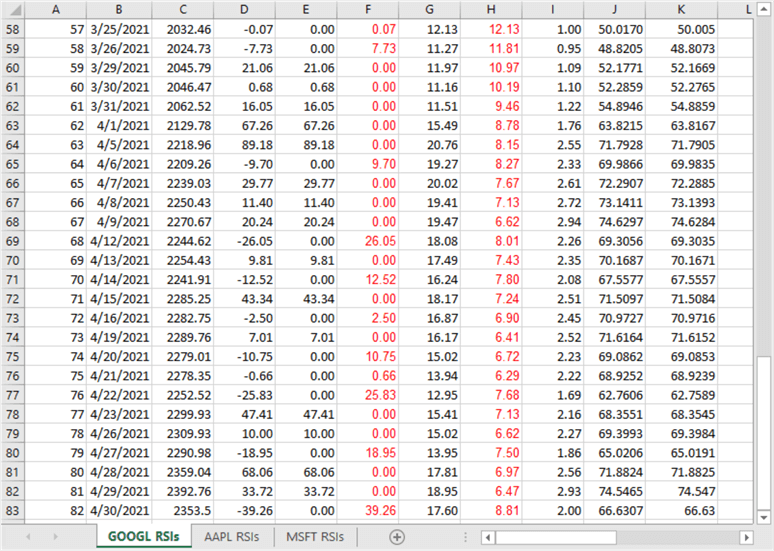Image resolution: width=774 pixels, height=551 pixels.
Task: Open the AAPL RSIs sheet tab
Action: tap(232, 537)
